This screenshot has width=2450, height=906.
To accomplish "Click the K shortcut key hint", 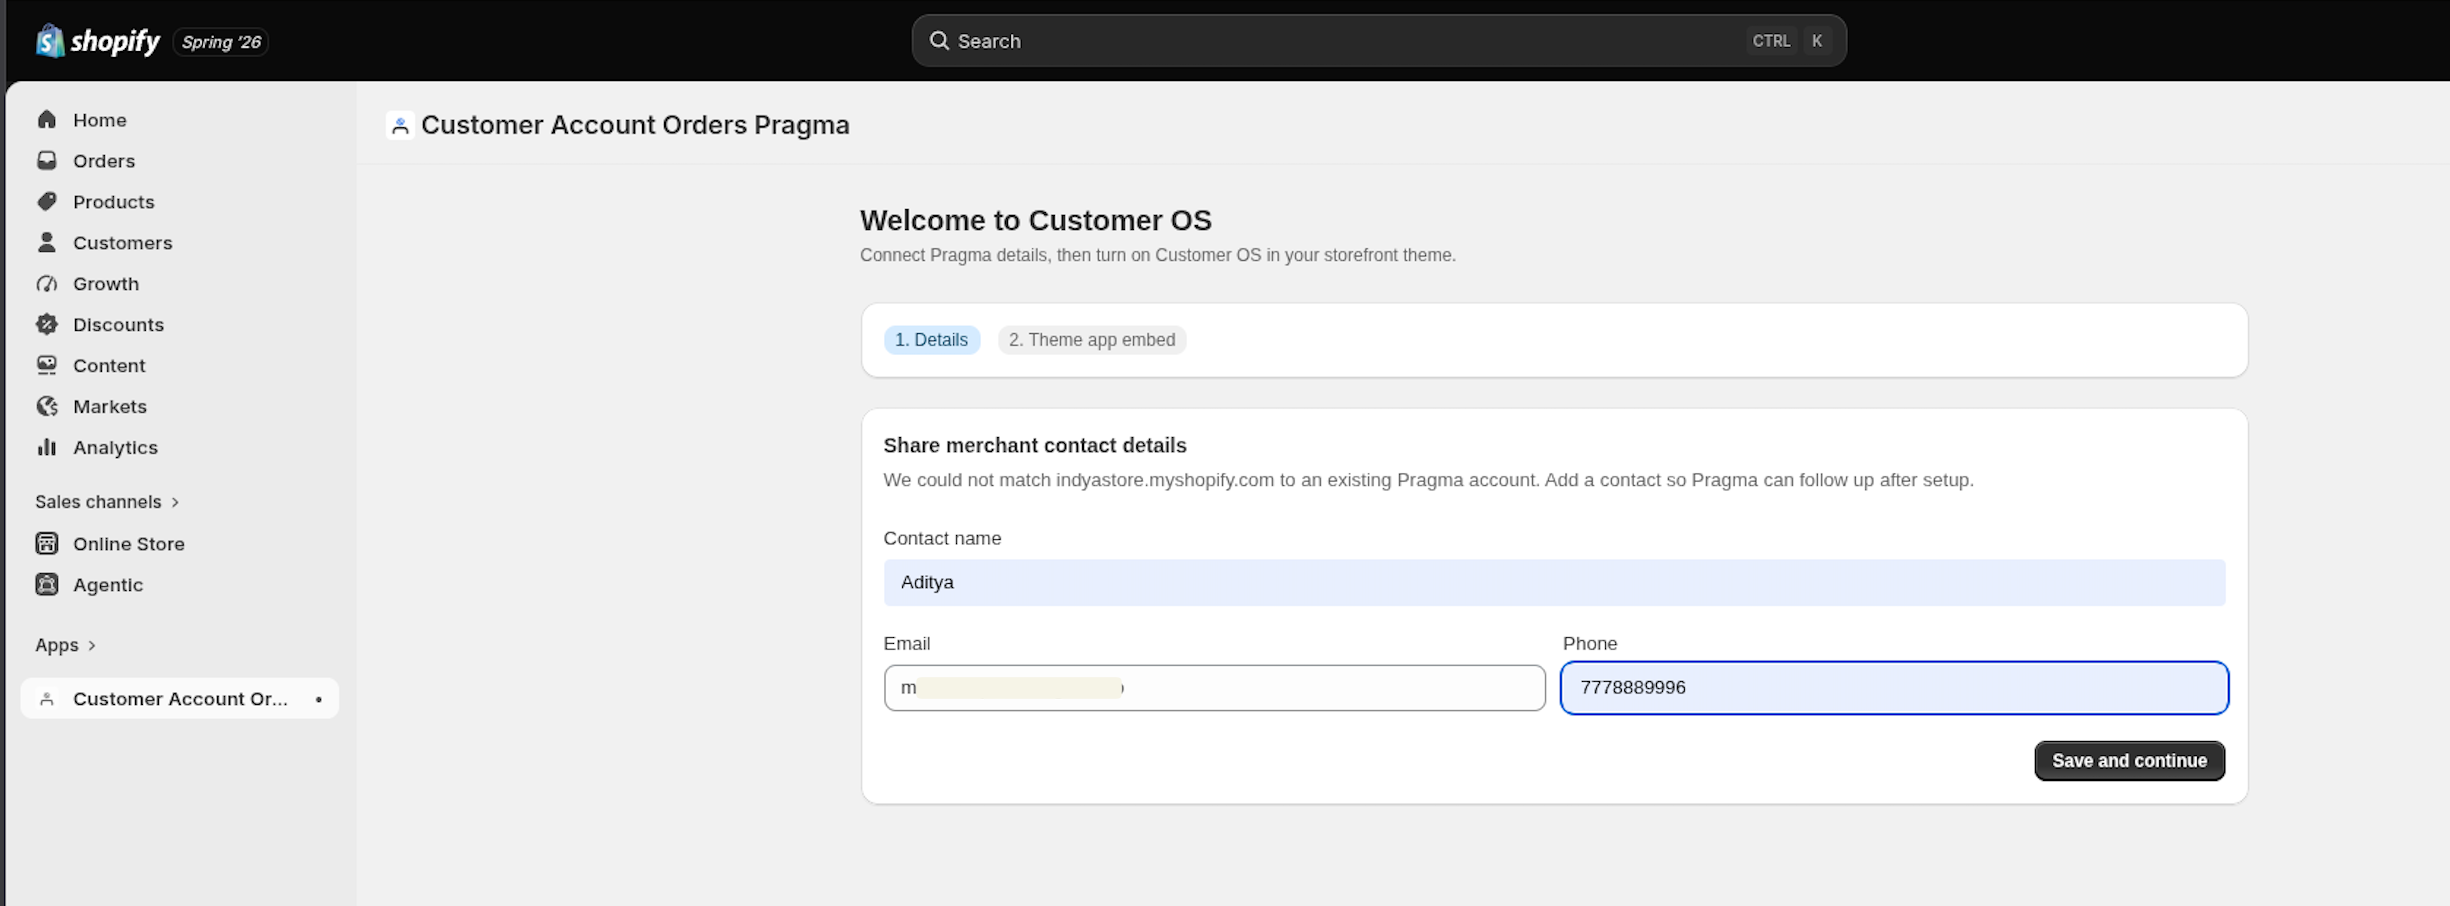I will 1817,41.
